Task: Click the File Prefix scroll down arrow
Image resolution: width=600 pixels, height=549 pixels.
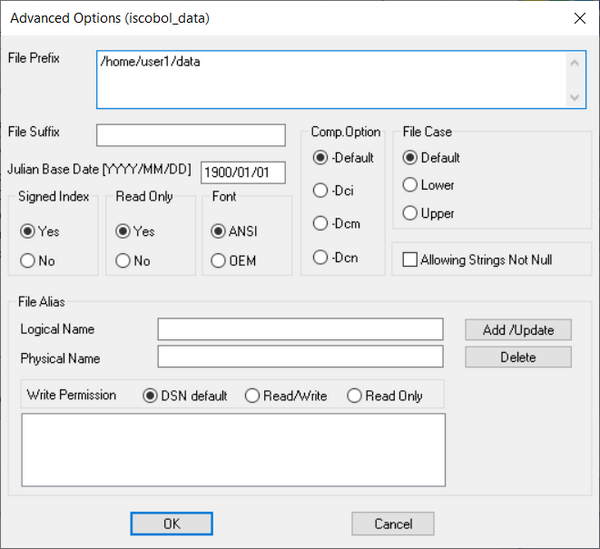Action: point(574,97)
